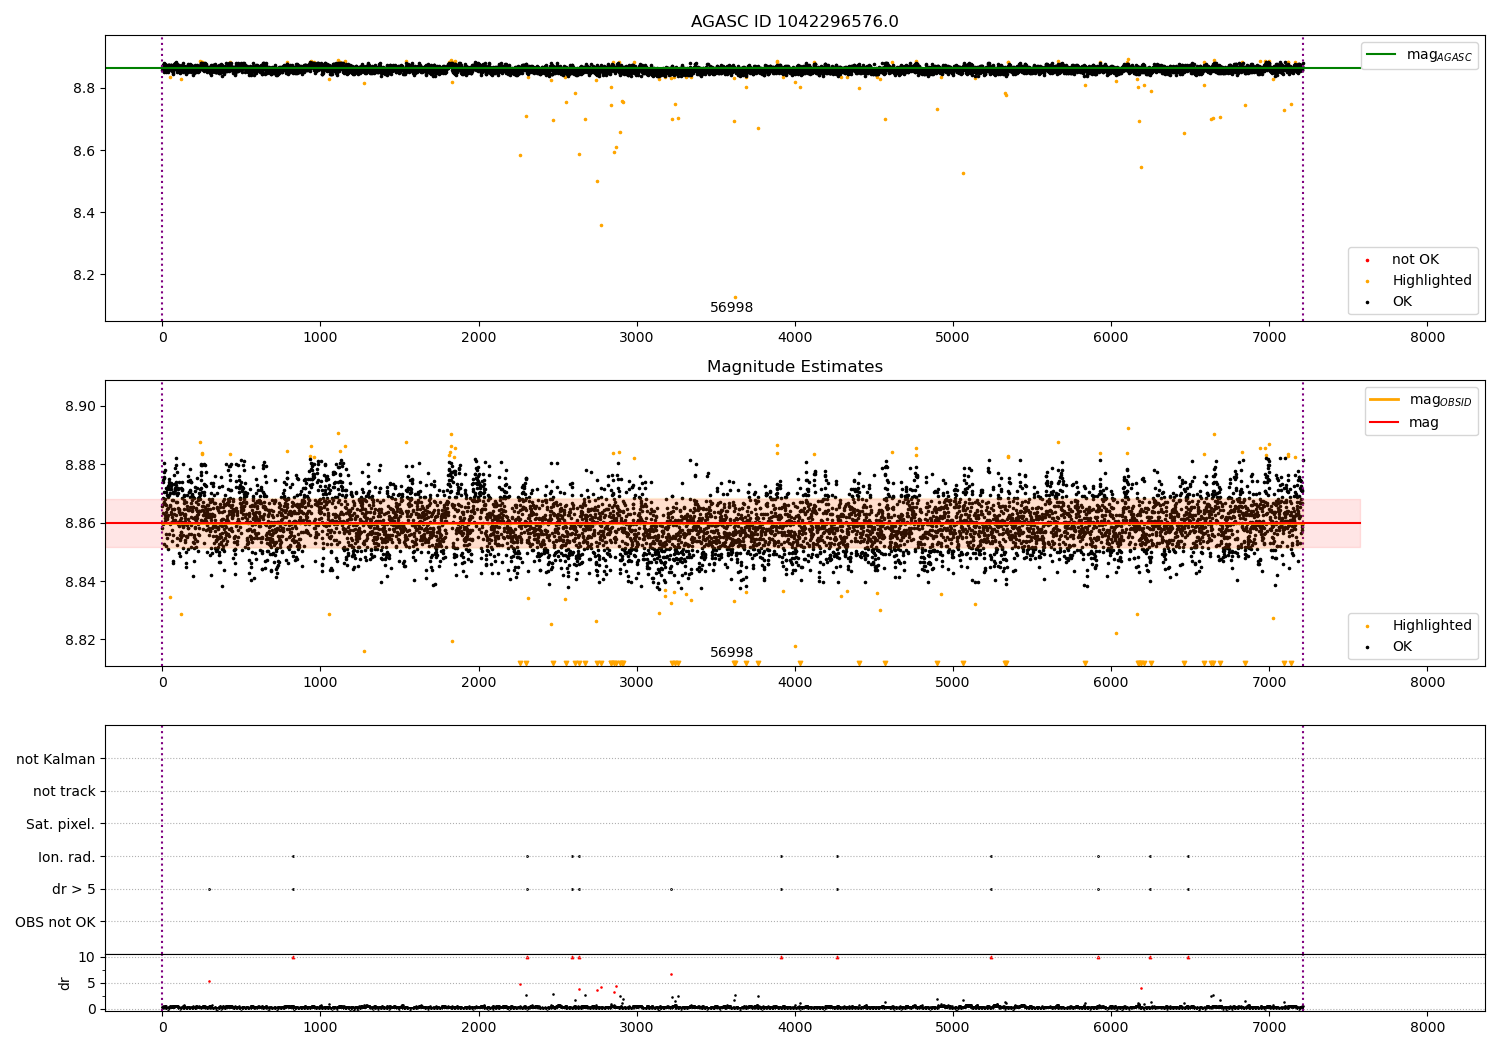
Task: Click x-axis tick "1000" under the top plot
Action: [x=320, y=338]
